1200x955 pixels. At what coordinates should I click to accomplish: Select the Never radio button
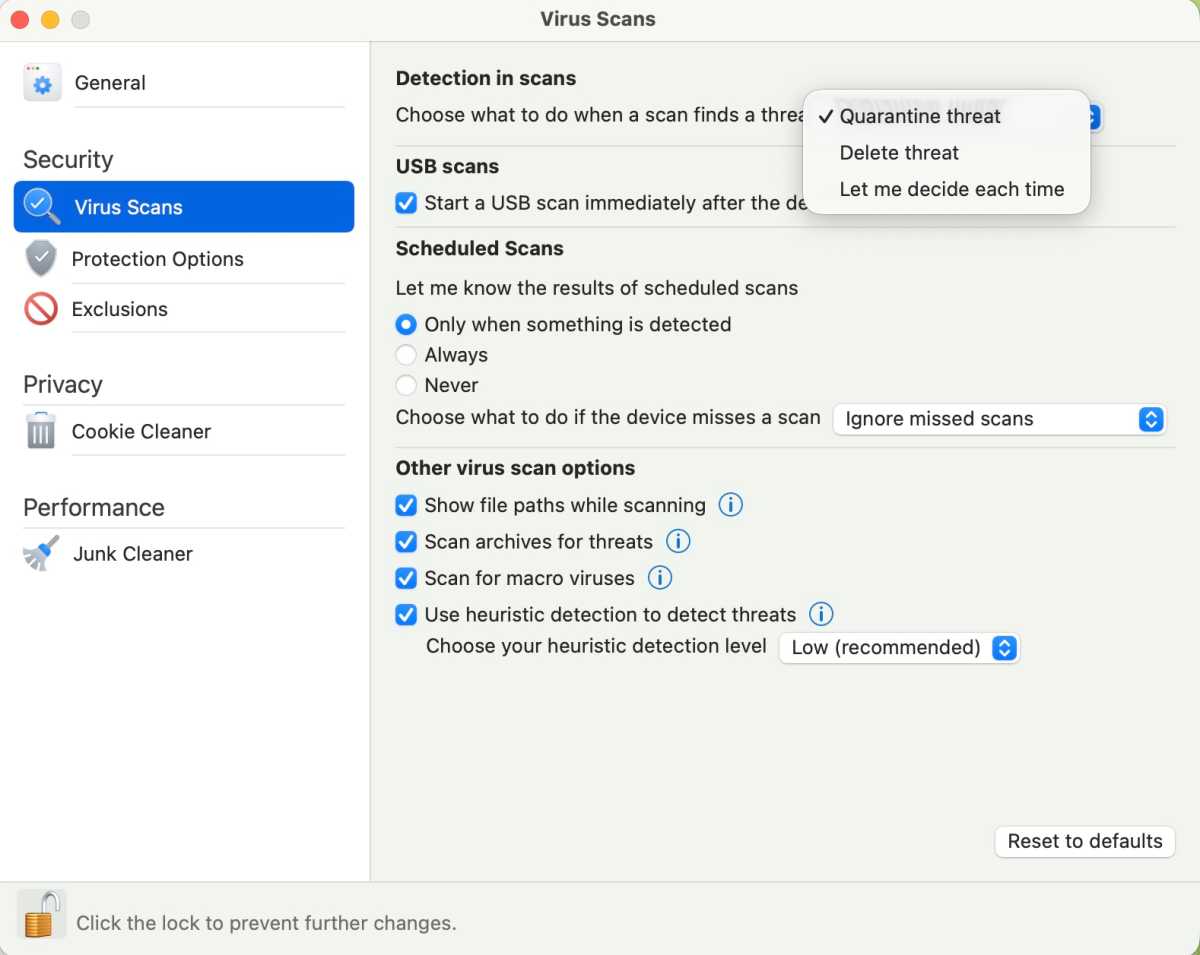pyautogui.click(x=406, y=385)
